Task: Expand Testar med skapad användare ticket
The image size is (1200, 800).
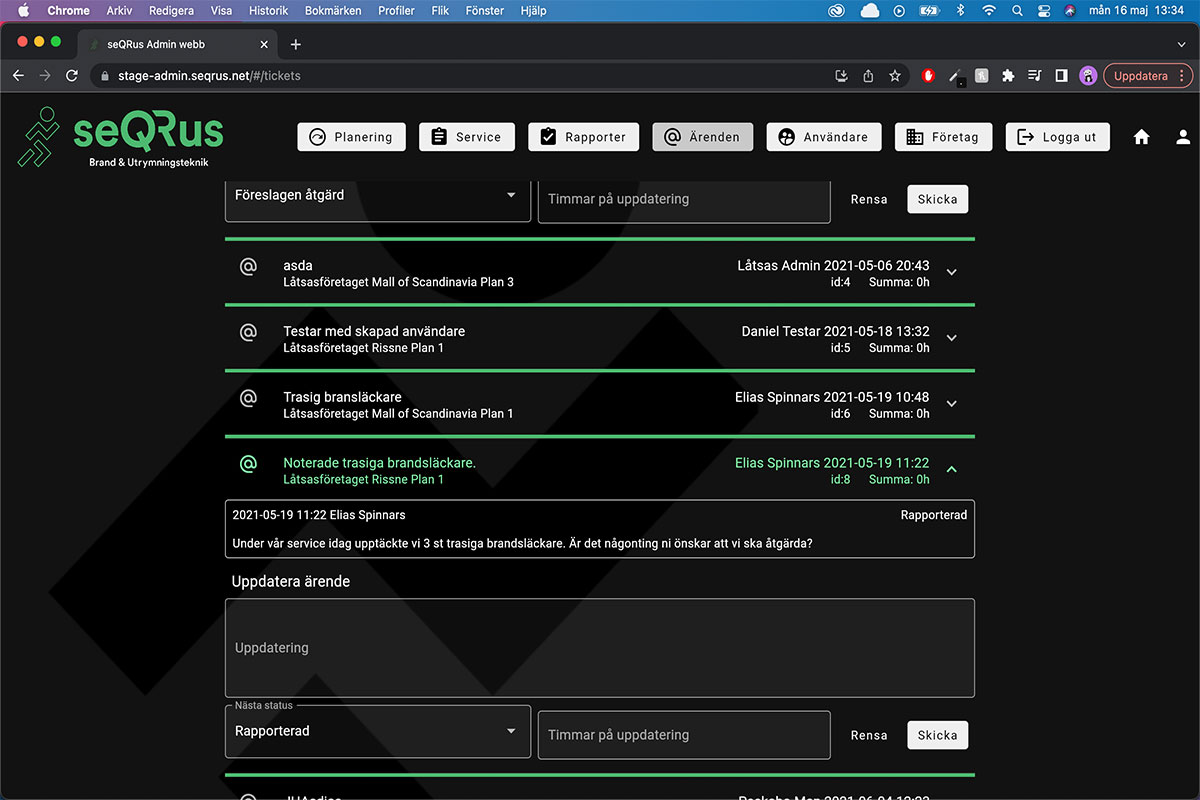Action: [x=951, y=338]
